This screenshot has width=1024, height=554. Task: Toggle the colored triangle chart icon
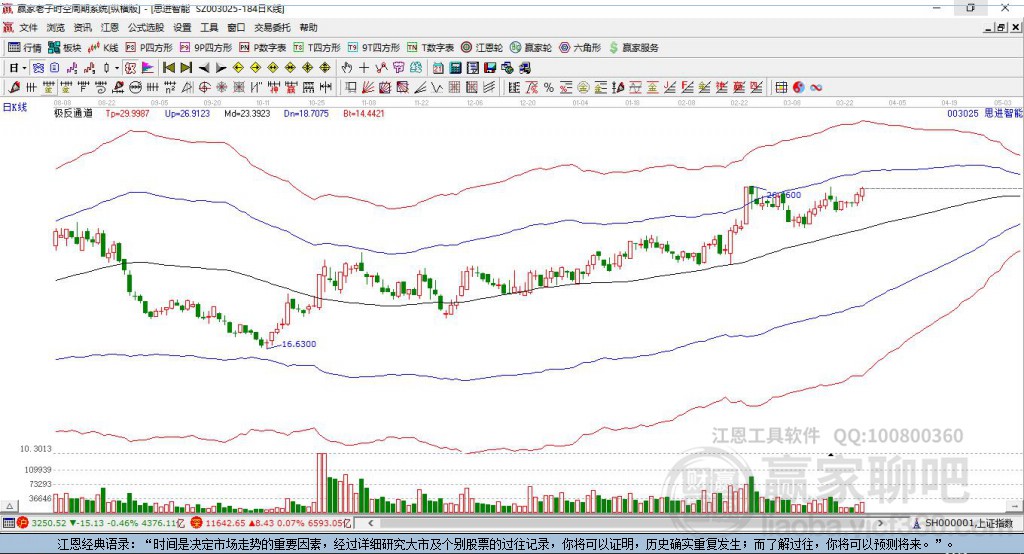[x=148, y=68]
